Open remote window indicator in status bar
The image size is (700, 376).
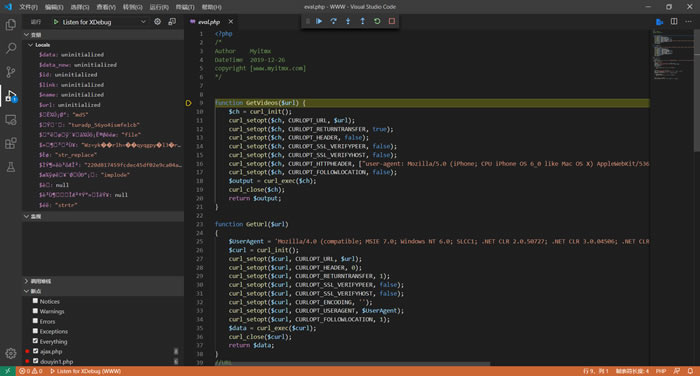pos(8,371)
